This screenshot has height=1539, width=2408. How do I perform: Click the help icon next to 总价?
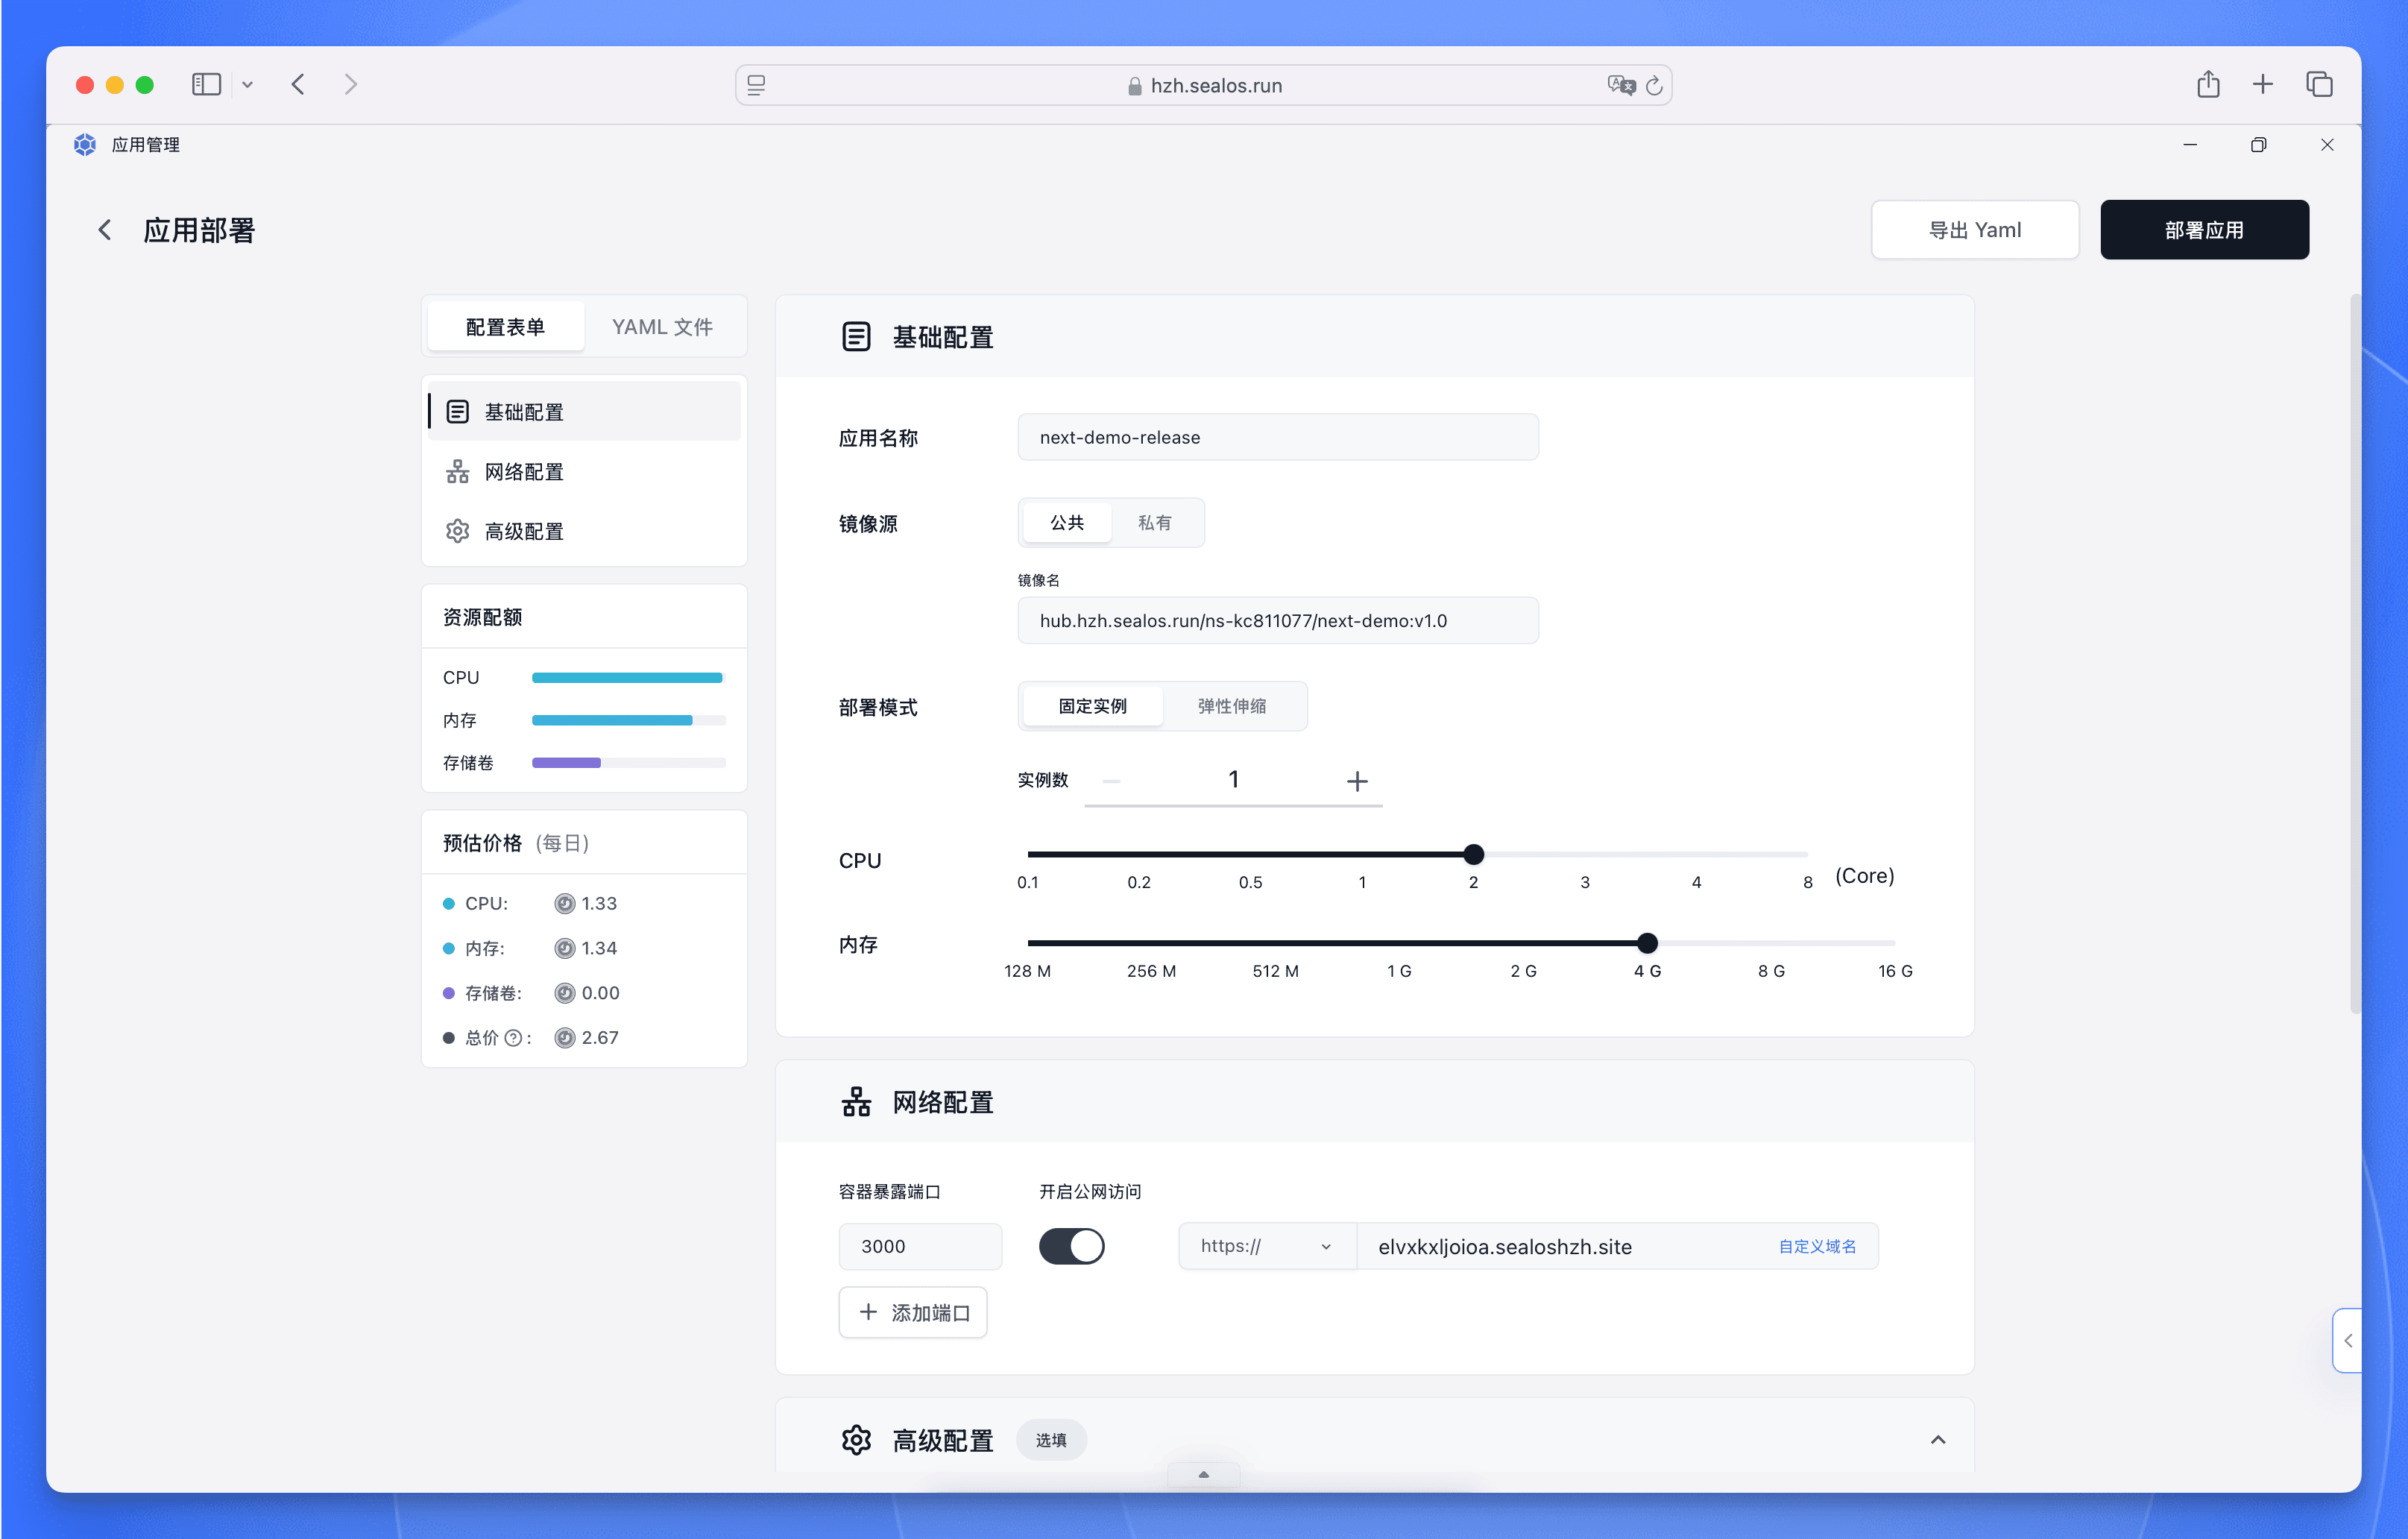point(513,1038)
